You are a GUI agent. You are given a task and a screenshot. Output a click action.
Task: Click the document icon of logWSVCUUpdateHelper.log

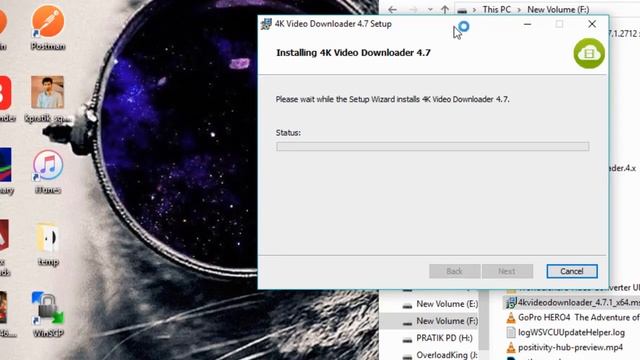click(x=511, y=333)
